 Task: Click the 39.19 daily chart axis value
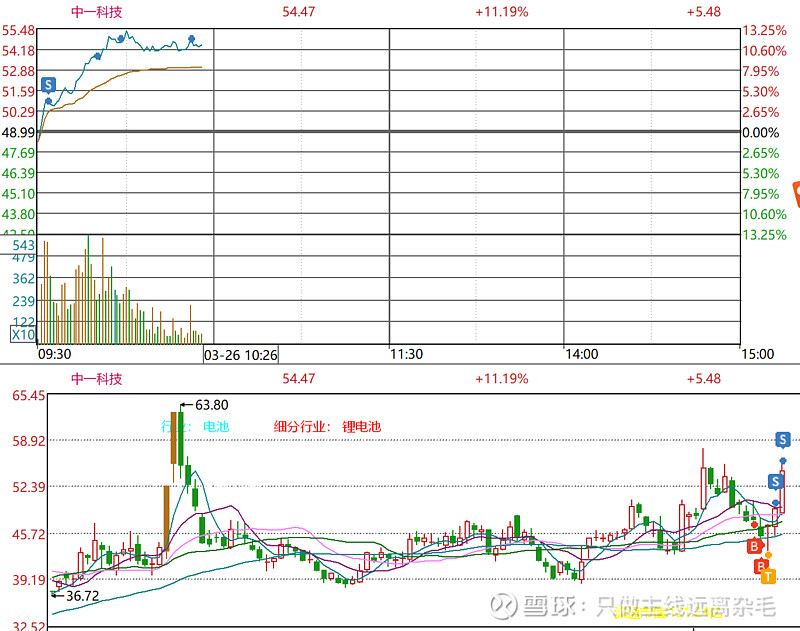29,579
